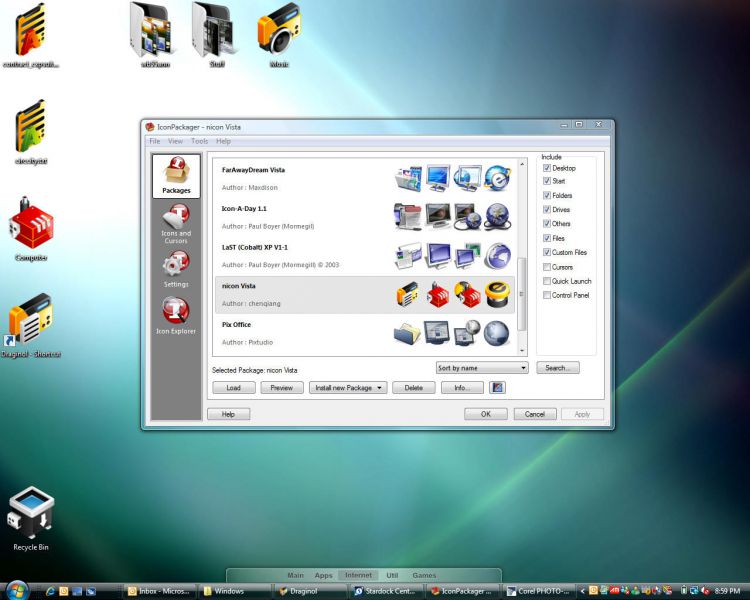Click the Search... button

coord(558,367)
